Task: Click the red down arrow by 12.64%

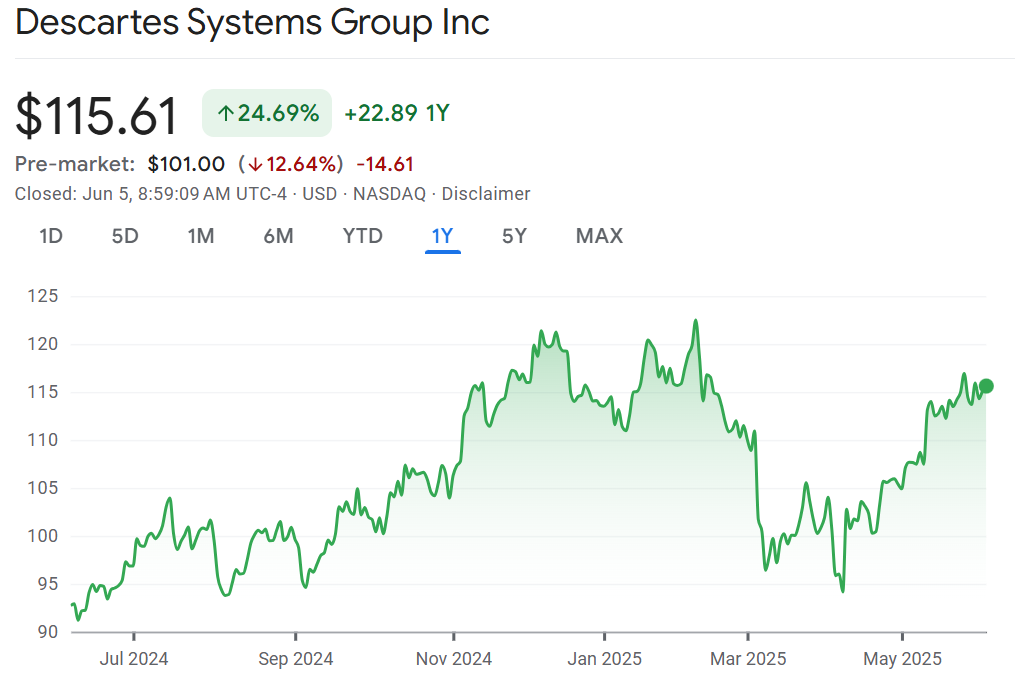Action: [255, 164]
